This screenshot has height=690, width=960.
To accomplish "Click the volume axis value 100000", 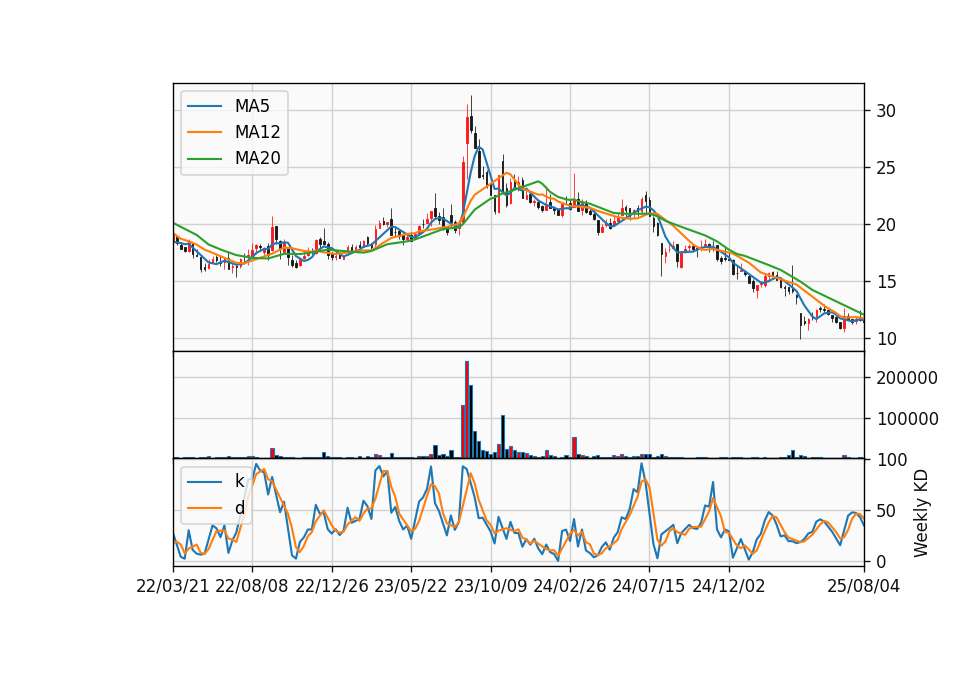I will tap(907, 419).
